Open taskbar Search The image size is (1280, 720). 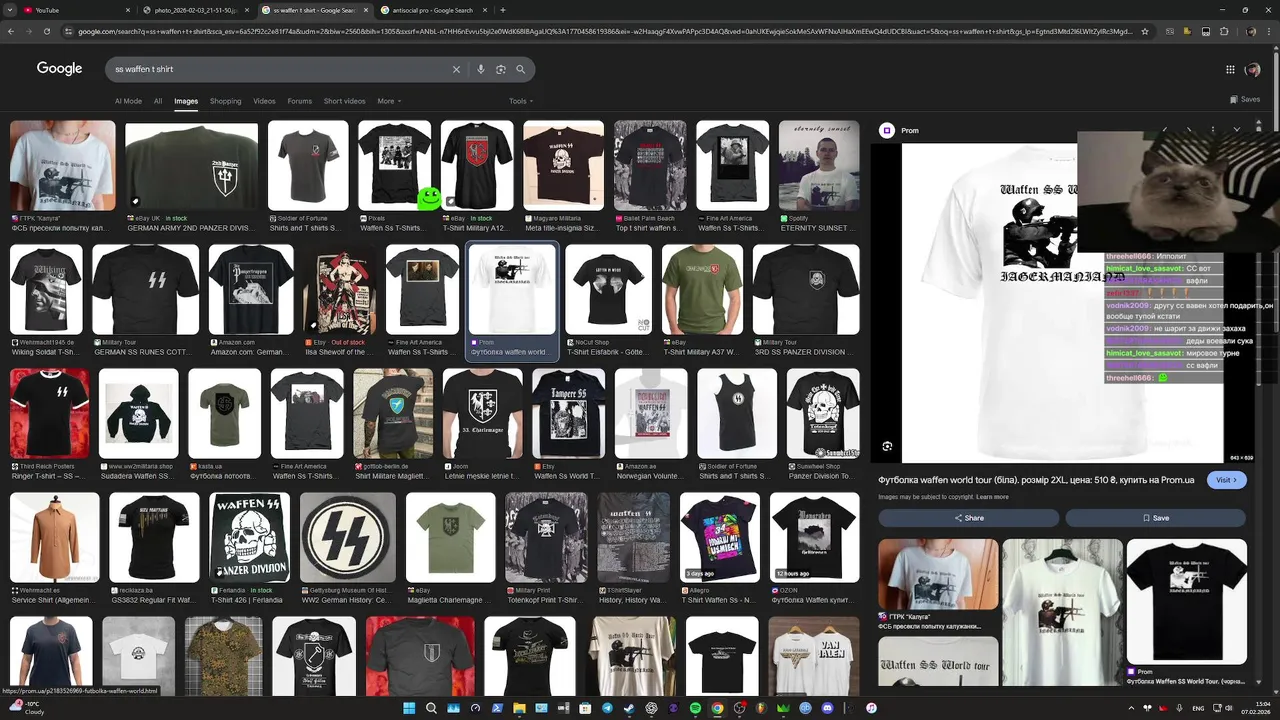[431, 708]
